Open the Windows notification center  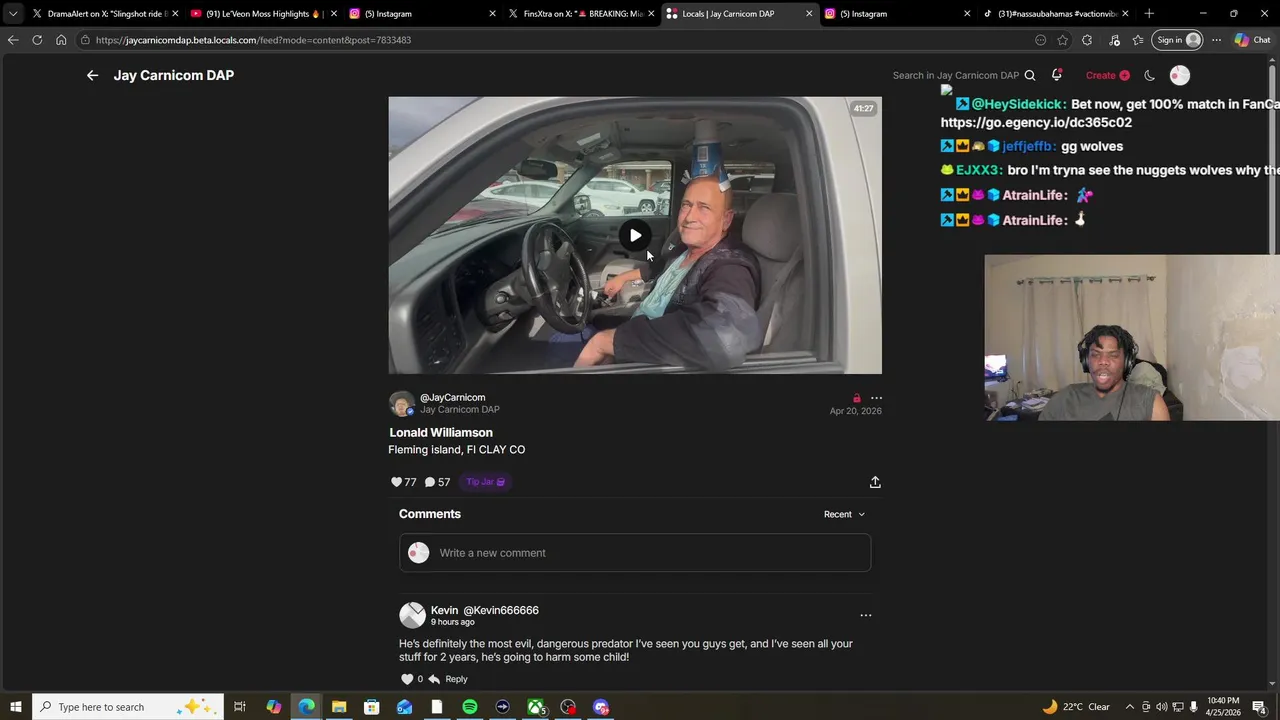coord(1259,707)
